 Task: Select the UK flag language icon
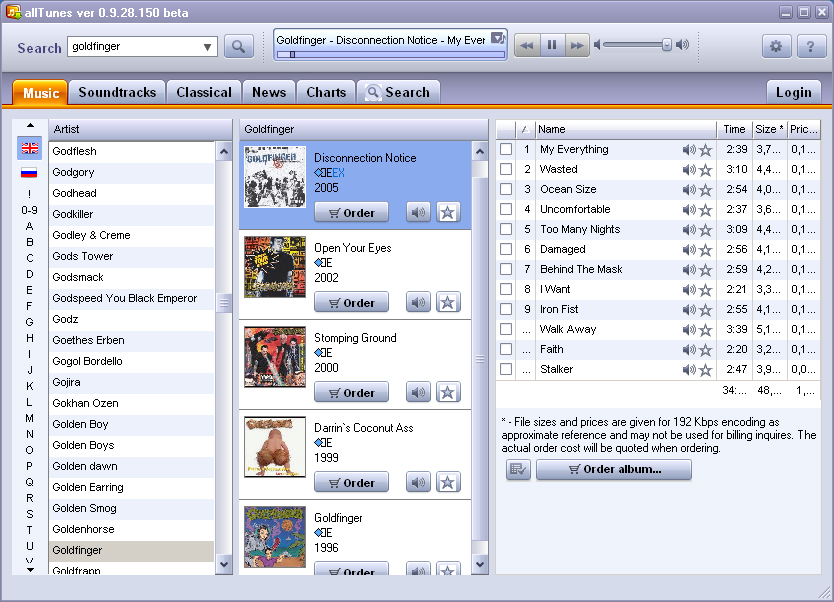tap(30, 148)
